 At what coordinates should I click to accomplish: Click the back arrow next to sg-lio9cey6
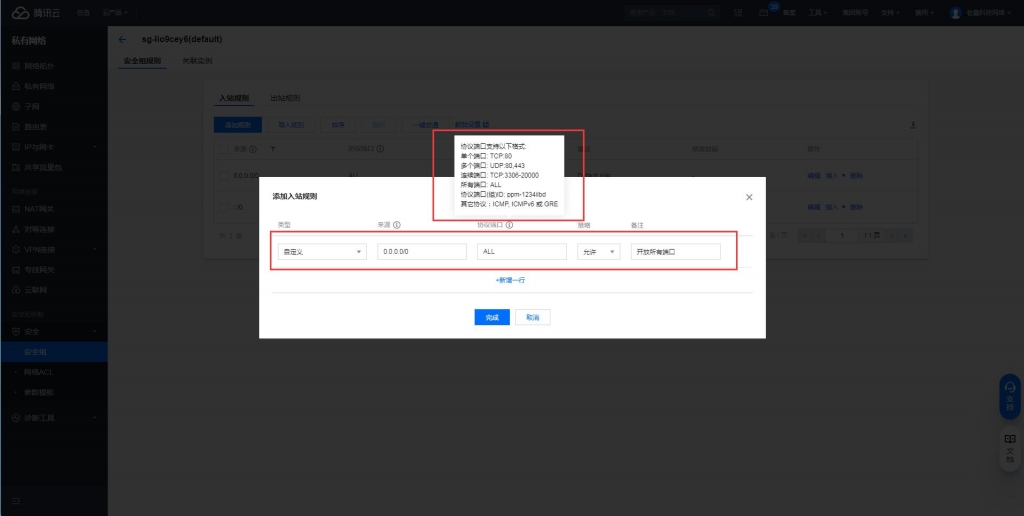(x=122, y=39)
